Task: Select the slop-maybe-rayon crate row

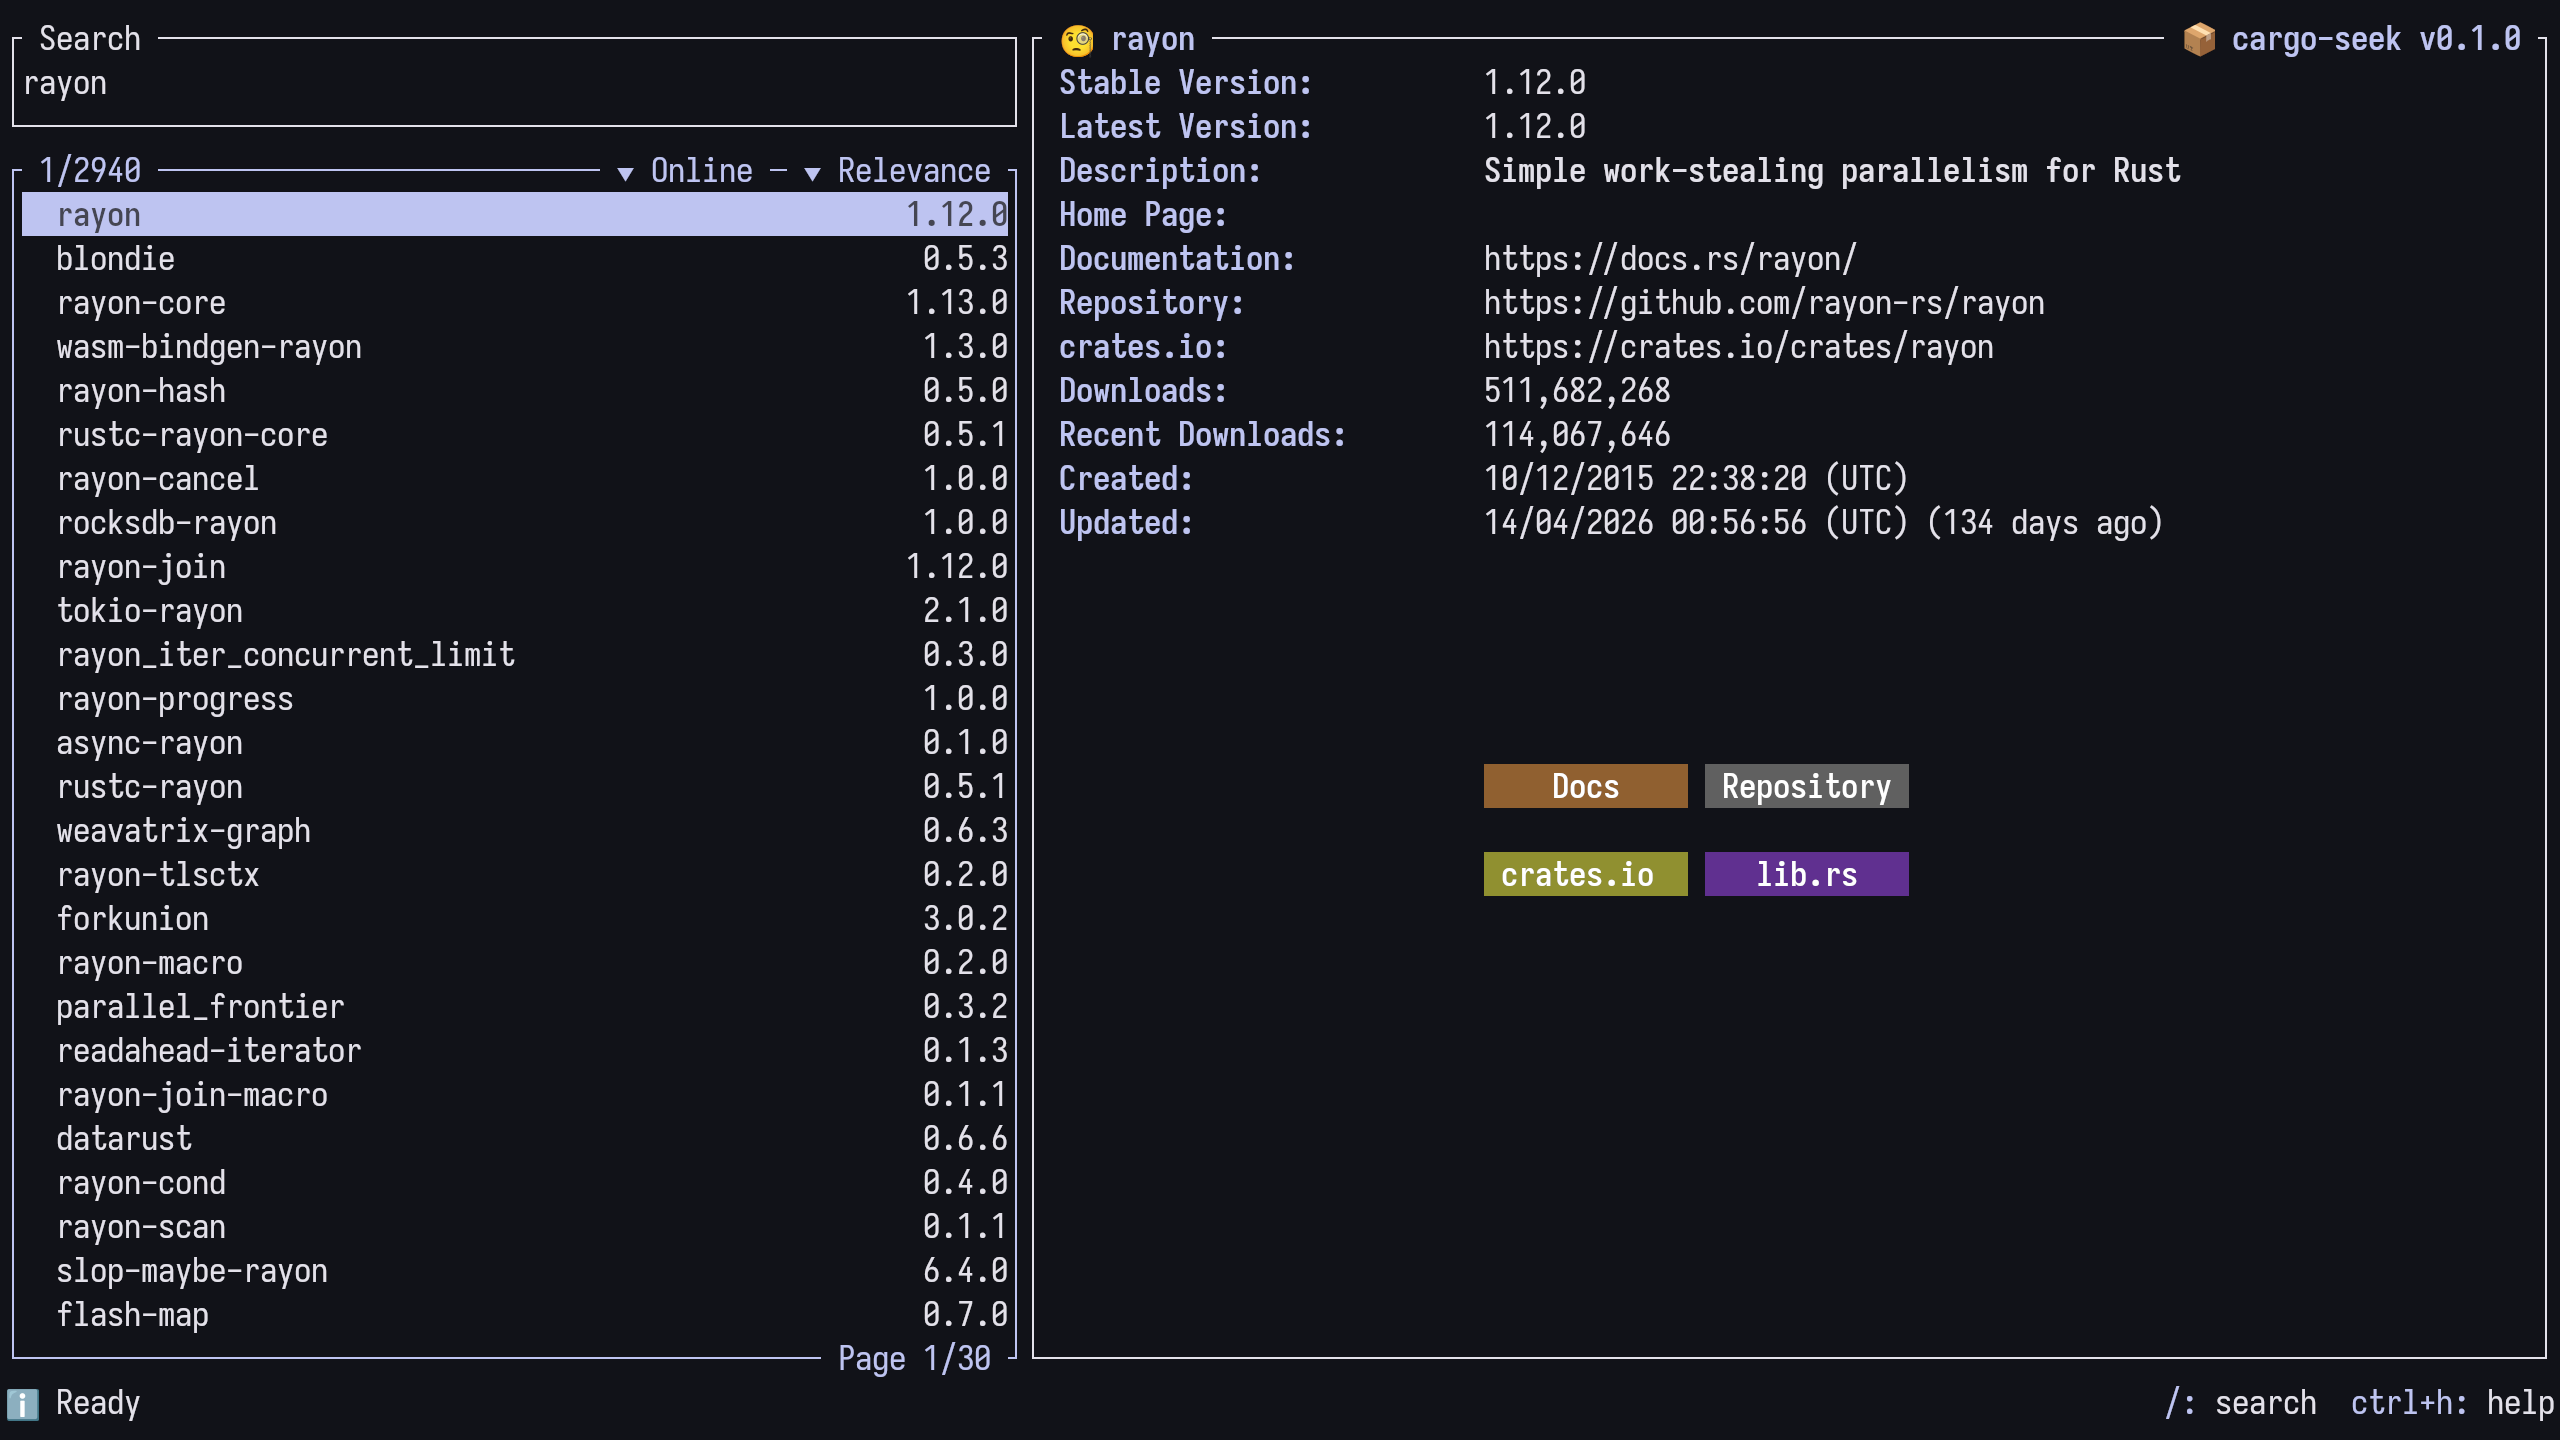Action: coord(515,1270)
